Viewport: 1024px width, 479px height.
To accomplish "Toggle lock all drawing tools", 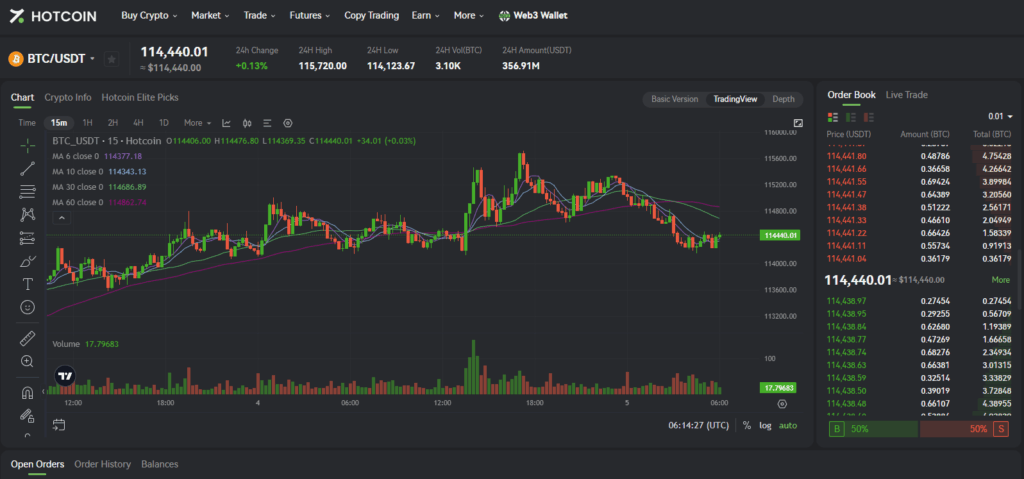I will coord(27,415).
